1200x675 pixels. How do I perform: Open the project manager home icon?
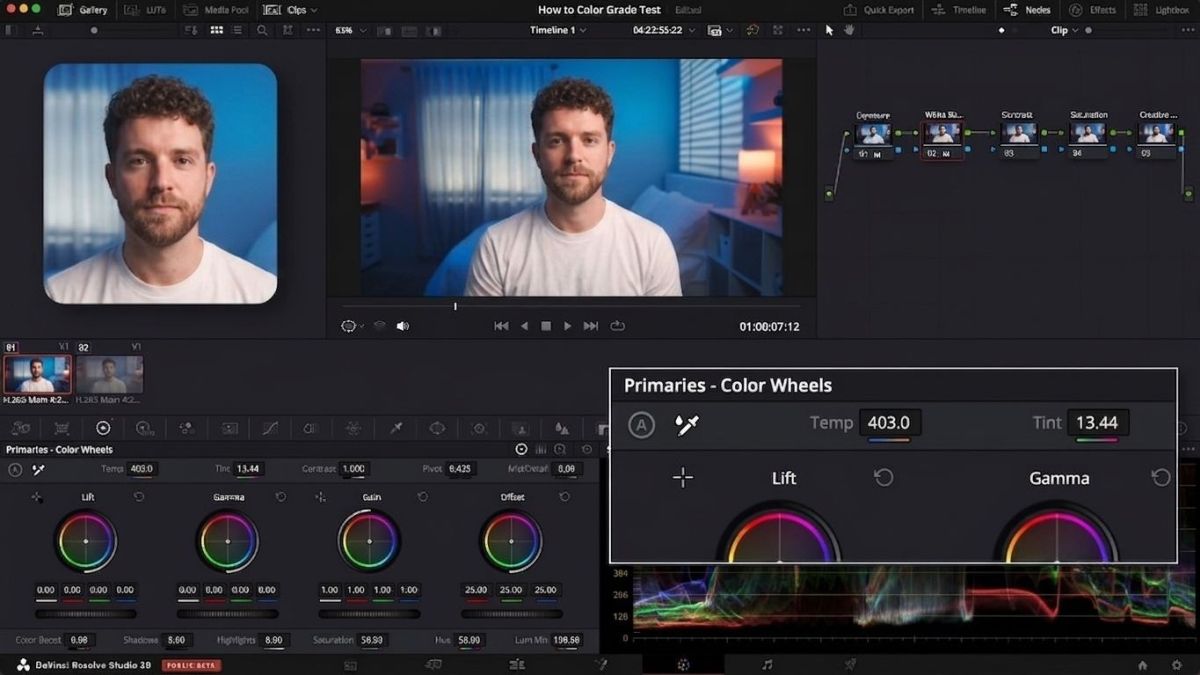tap(1142, 665)
